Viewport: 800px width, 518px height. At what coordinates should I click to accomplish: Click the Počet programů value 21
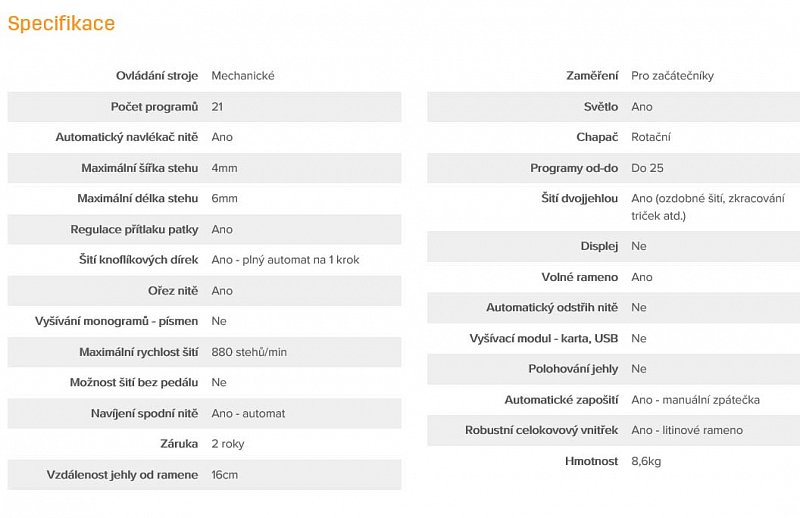click(217, 107)
